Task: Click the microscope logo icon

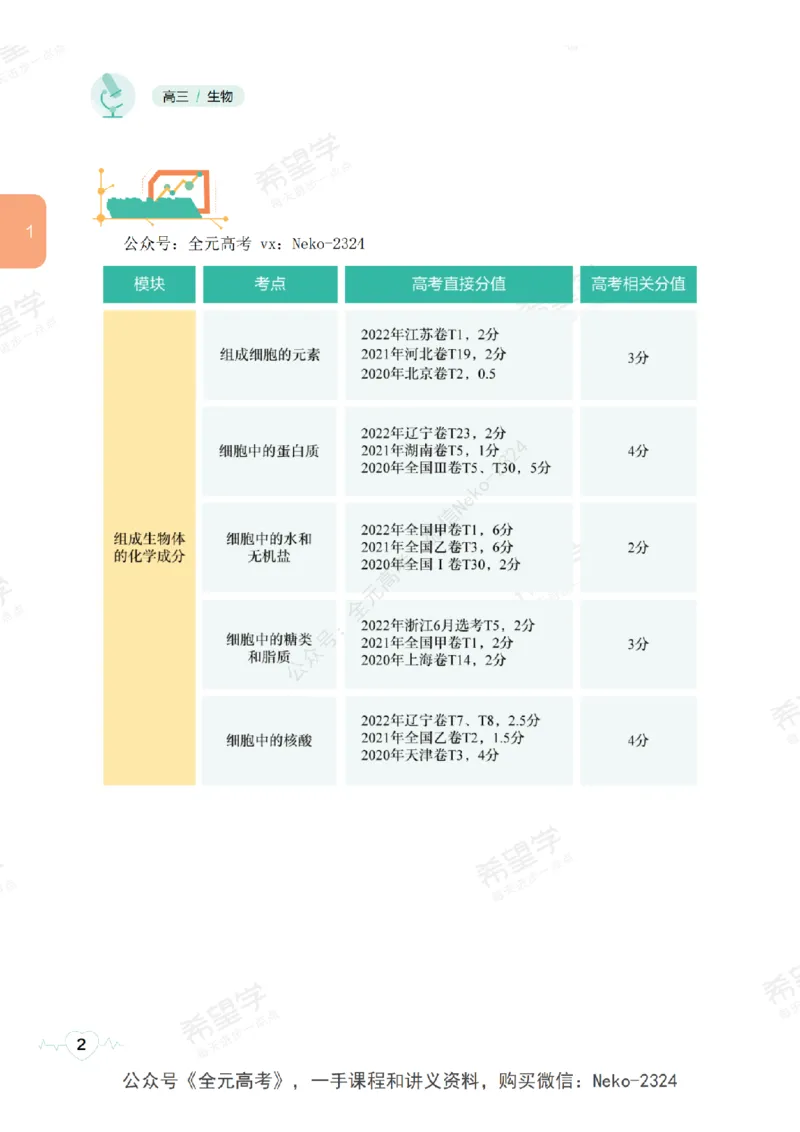Action: 113,95
